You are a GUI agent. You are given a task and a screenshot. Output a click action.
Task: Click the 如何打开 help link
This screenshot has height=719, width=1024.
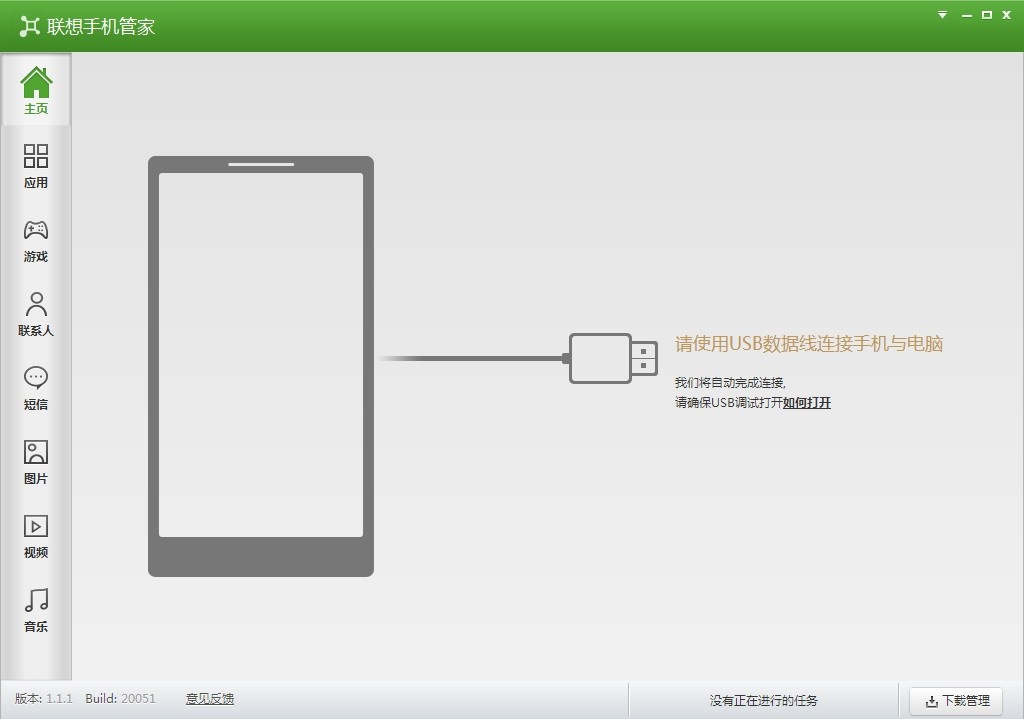point(807,403)
